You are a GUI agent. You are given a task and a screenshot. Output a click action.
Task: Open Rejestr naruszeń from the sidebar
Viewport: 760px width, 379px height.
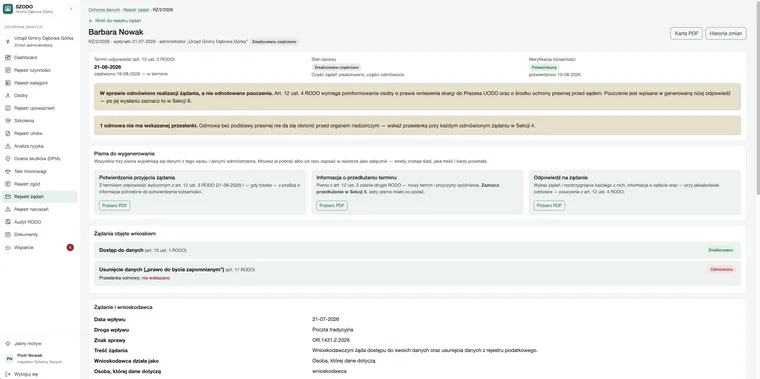click(x=39, y=209)
